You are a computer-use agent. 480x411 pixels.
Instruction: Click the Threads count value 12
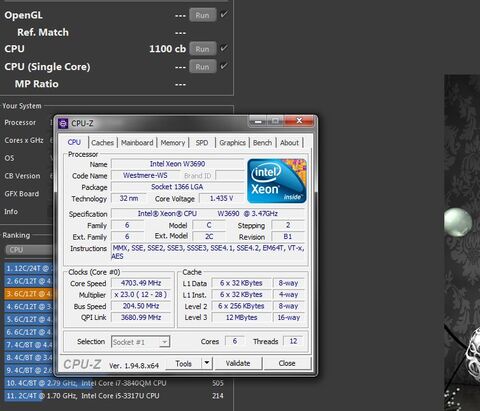coord(293,341)
